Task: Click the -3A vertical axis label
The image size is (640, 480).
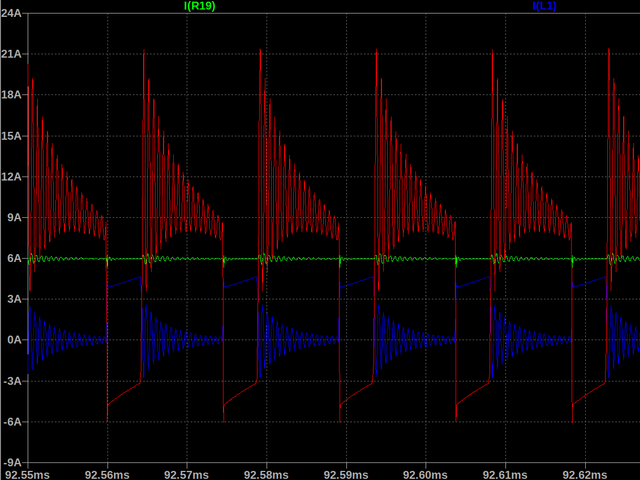Action: point(14,382)
